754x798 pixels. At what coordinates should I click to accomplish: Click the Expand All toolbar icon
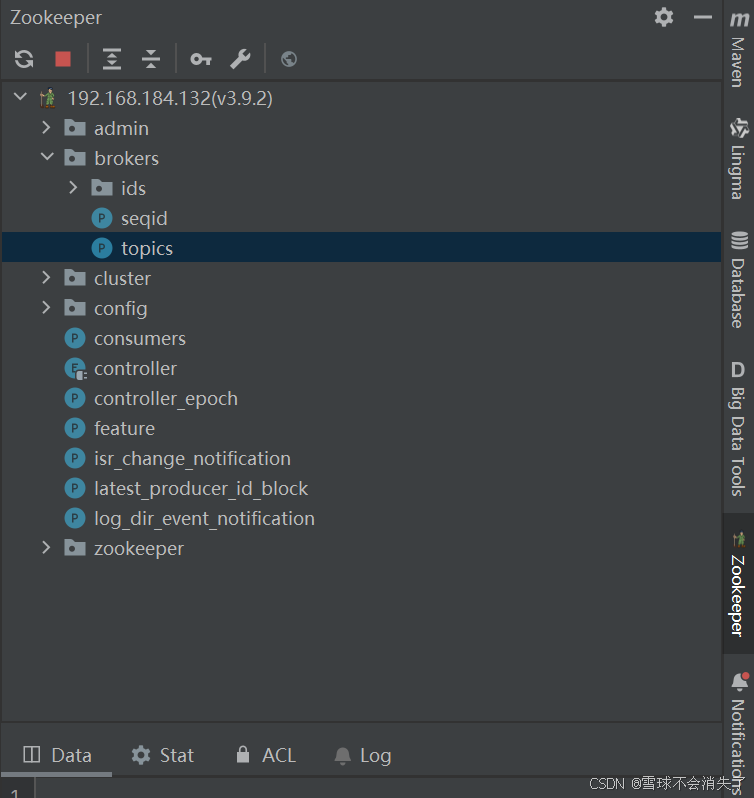pos(112,59)
